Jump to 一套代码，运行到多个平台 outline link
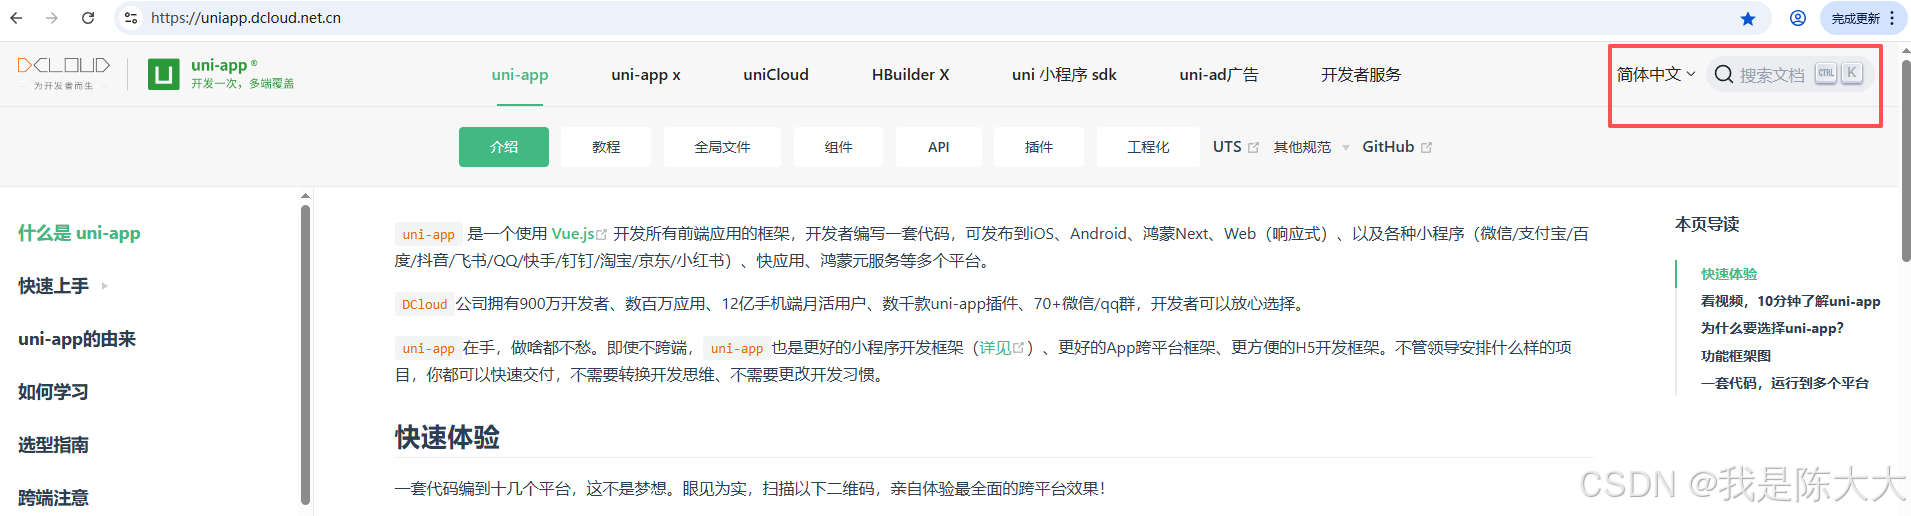1911x516 pixels. point(1785,383)
